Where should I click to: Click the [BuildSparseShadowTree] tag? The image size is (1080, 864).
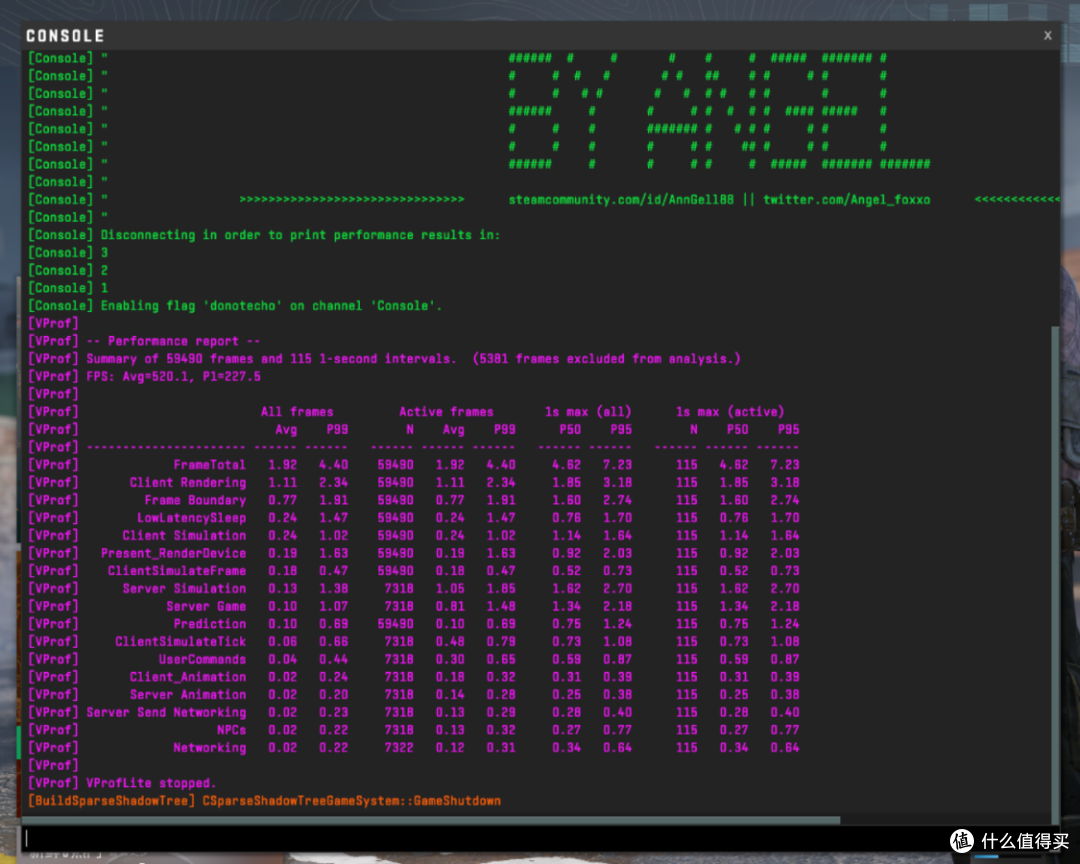click(111, 801)
